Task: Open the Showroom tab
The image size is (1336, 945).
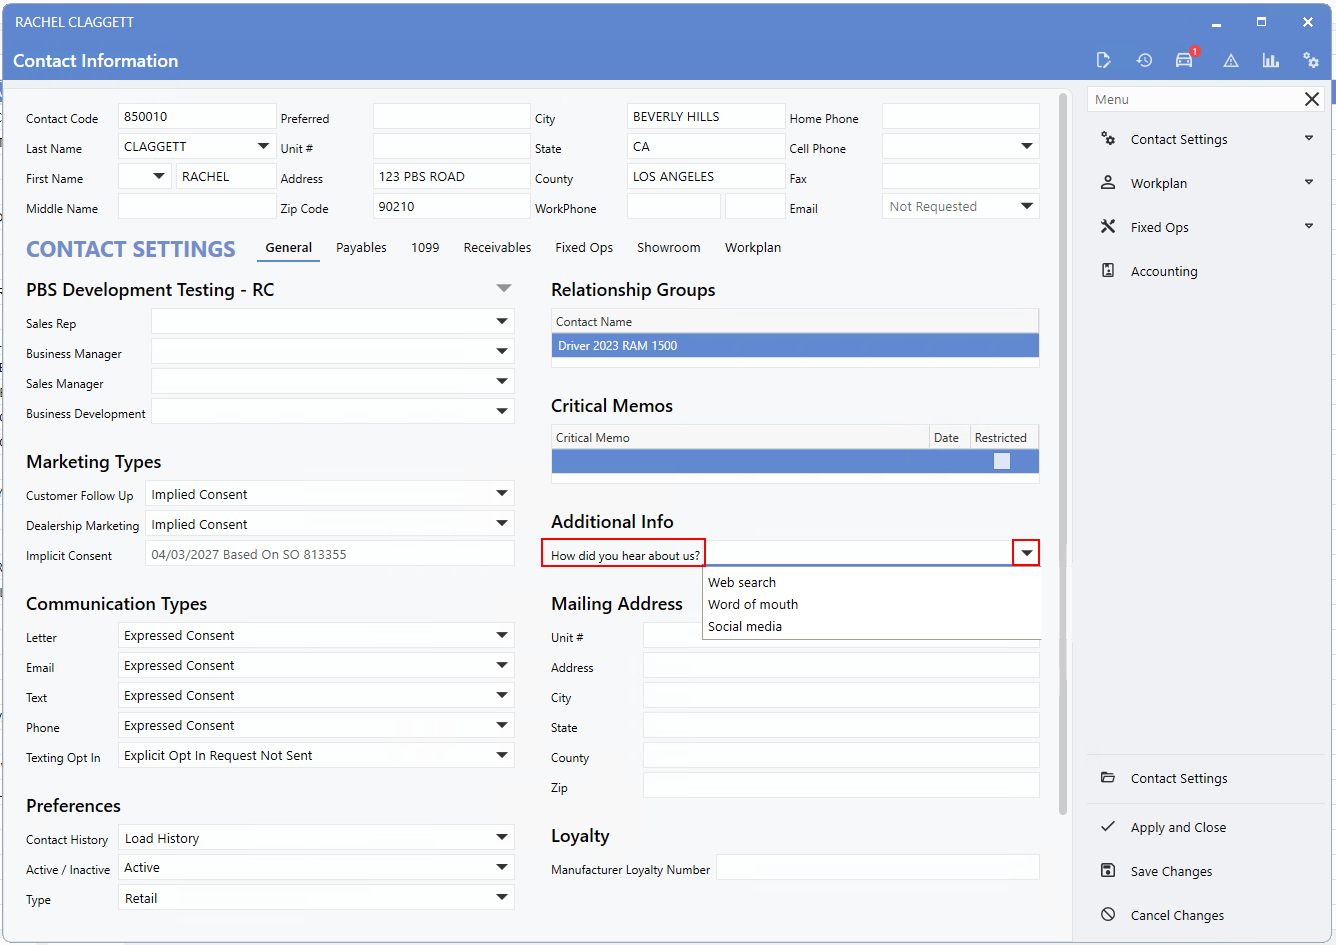Action: point(669,247)
